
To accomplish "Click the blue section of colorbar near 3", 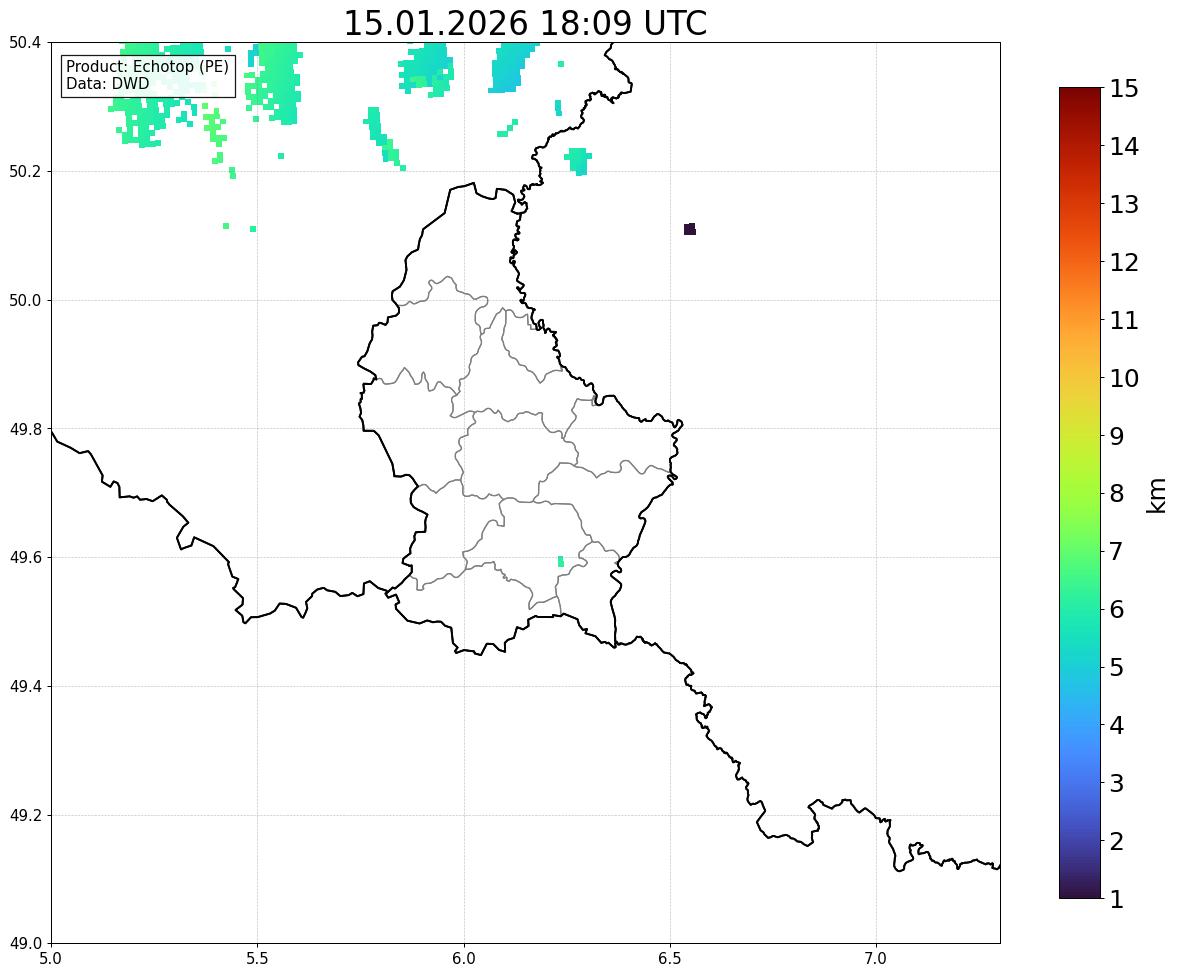I will (x=1080, y=783).
